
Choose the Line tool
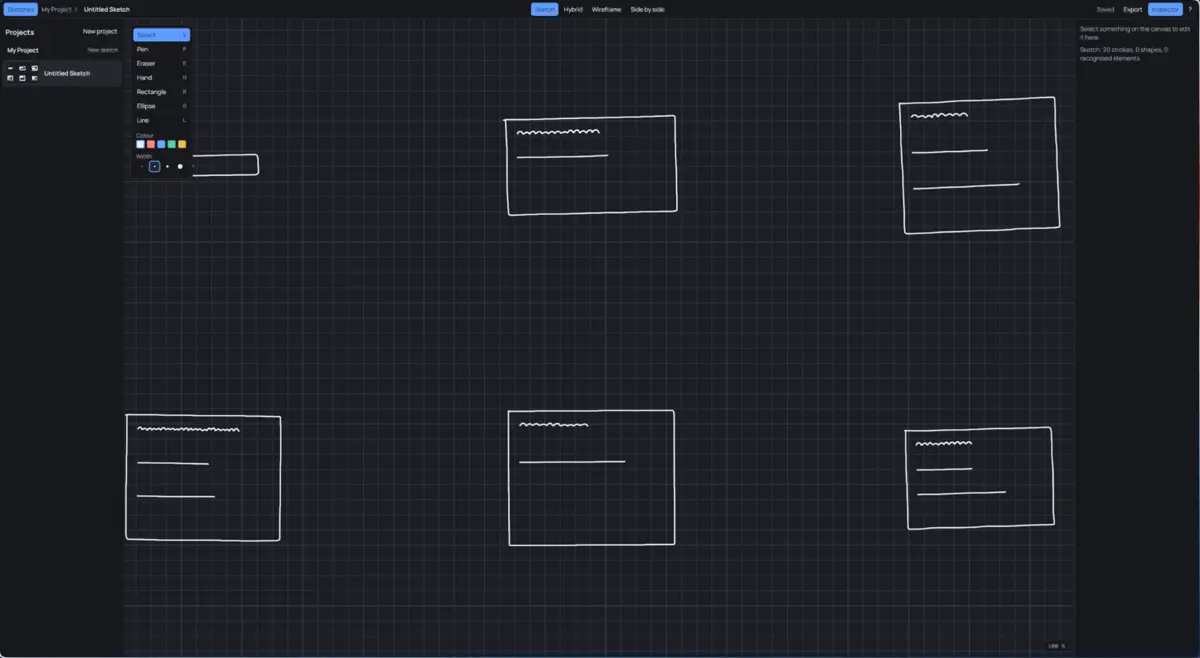click(161, 120)
